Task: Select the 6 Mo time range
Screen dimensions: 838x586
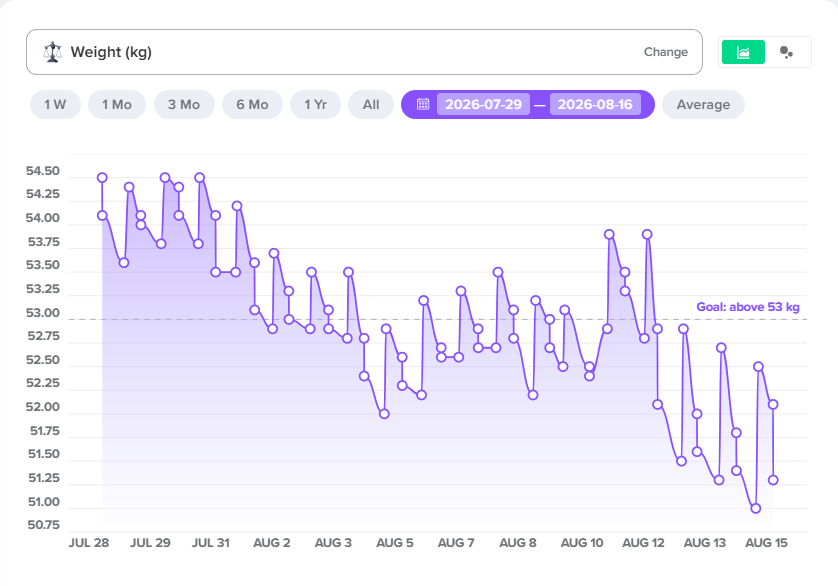Action: 252,105
